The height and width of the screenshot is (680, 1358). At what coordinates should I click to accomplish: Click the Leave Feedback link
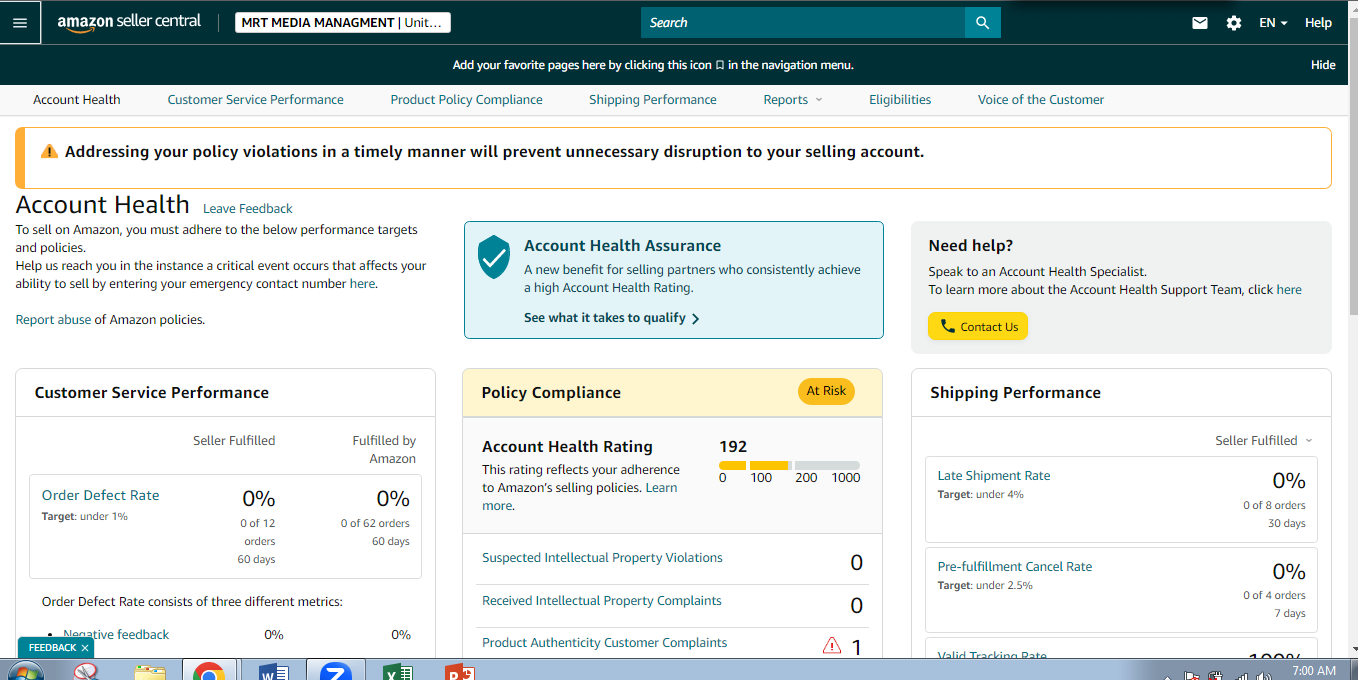[248, 209]
